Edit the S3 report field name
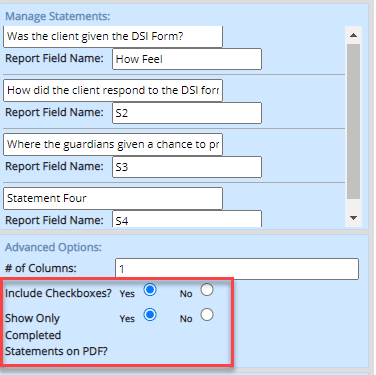This screenshot has width=376, height=375. pyautogui.click(x=187, y=167)
